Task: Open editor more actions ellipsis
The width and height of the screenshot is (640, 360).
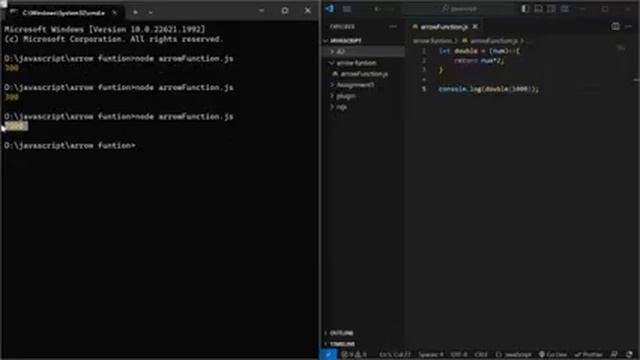Action: (x=629, y=27)
